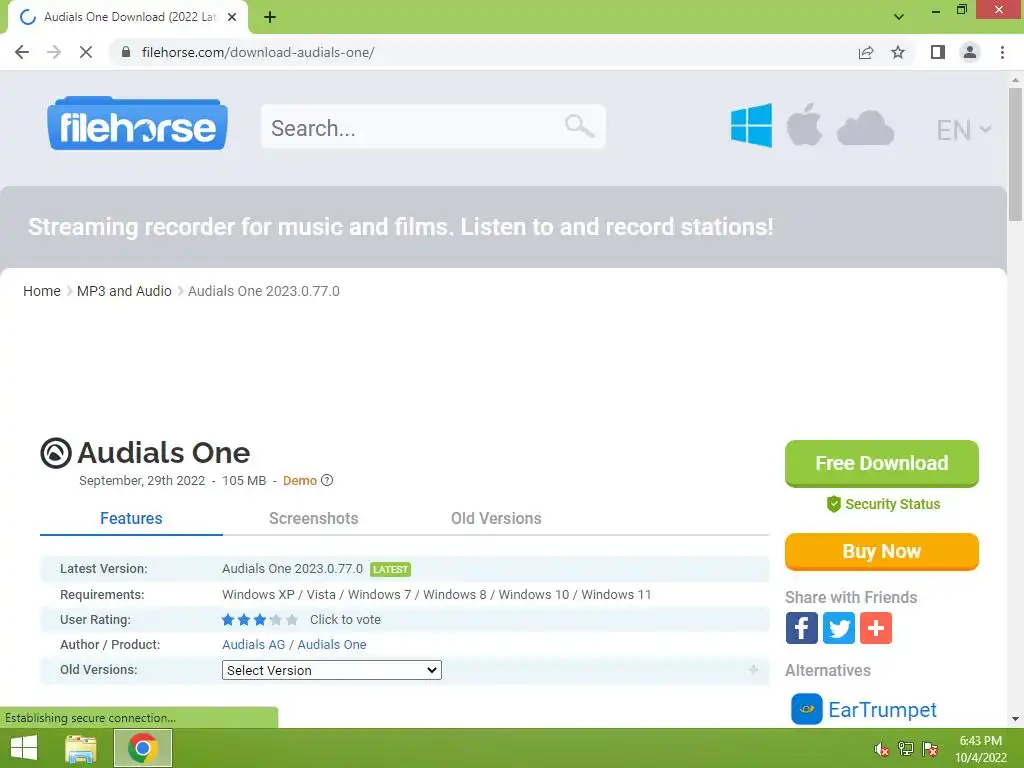
Task: Open the Windows Start button
Action: (24, 748)
